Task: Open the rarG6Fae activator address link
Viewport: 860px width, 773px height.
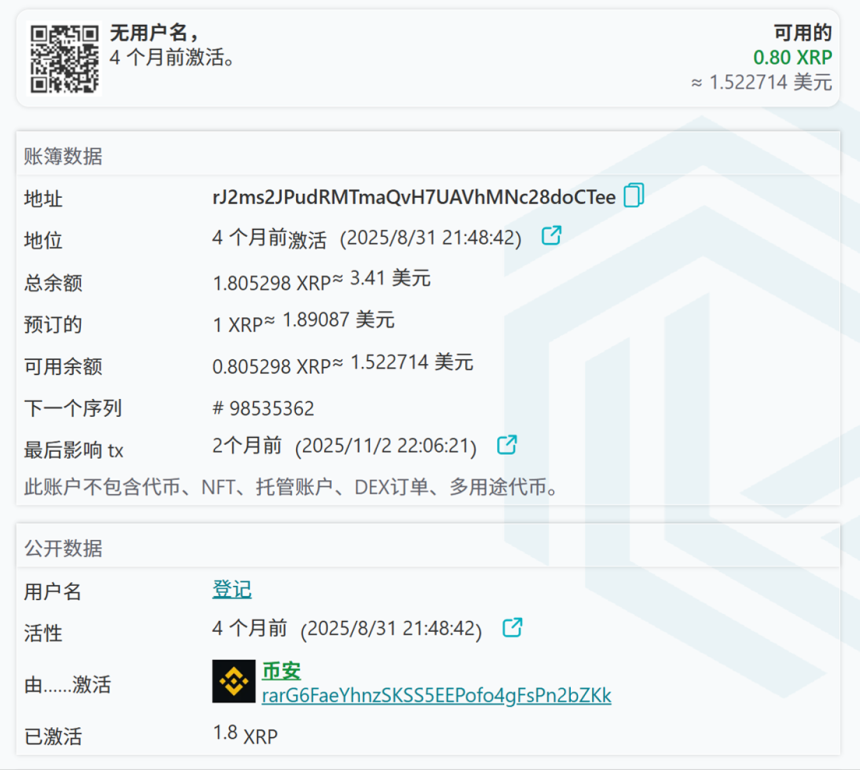Action: pos(436,695)
